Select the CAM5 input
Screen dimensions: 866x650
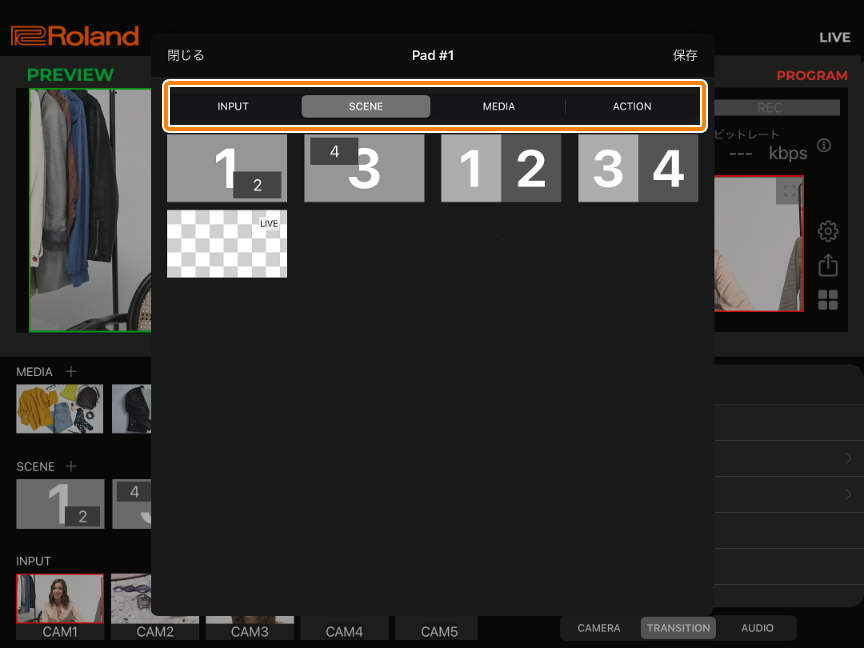439,628
